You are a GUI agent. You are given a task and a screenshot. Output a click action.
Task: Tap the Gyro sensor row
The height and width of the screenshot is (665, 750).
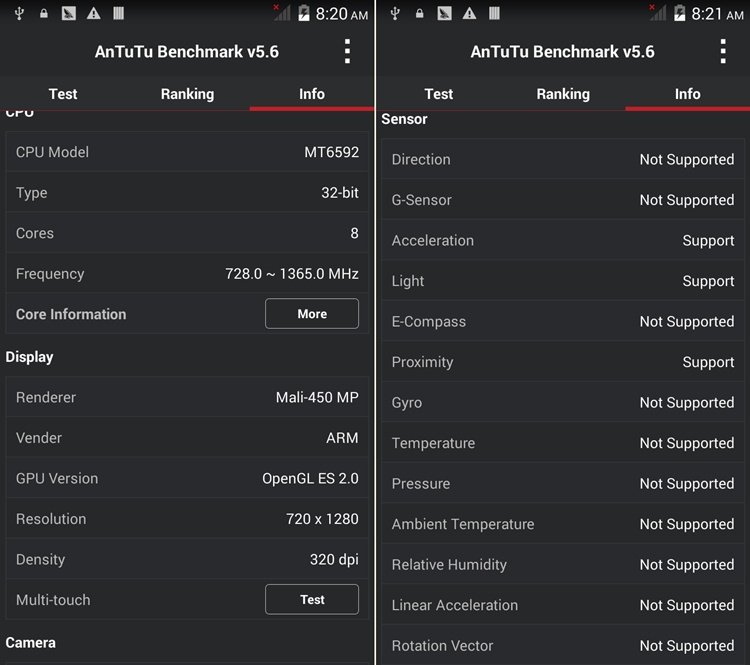pyautogui.click(x=563, y=403)
